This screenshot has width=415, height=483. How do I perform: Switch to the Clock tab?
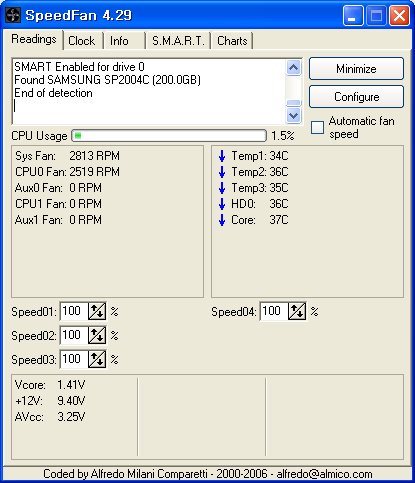tap(82, 41)
